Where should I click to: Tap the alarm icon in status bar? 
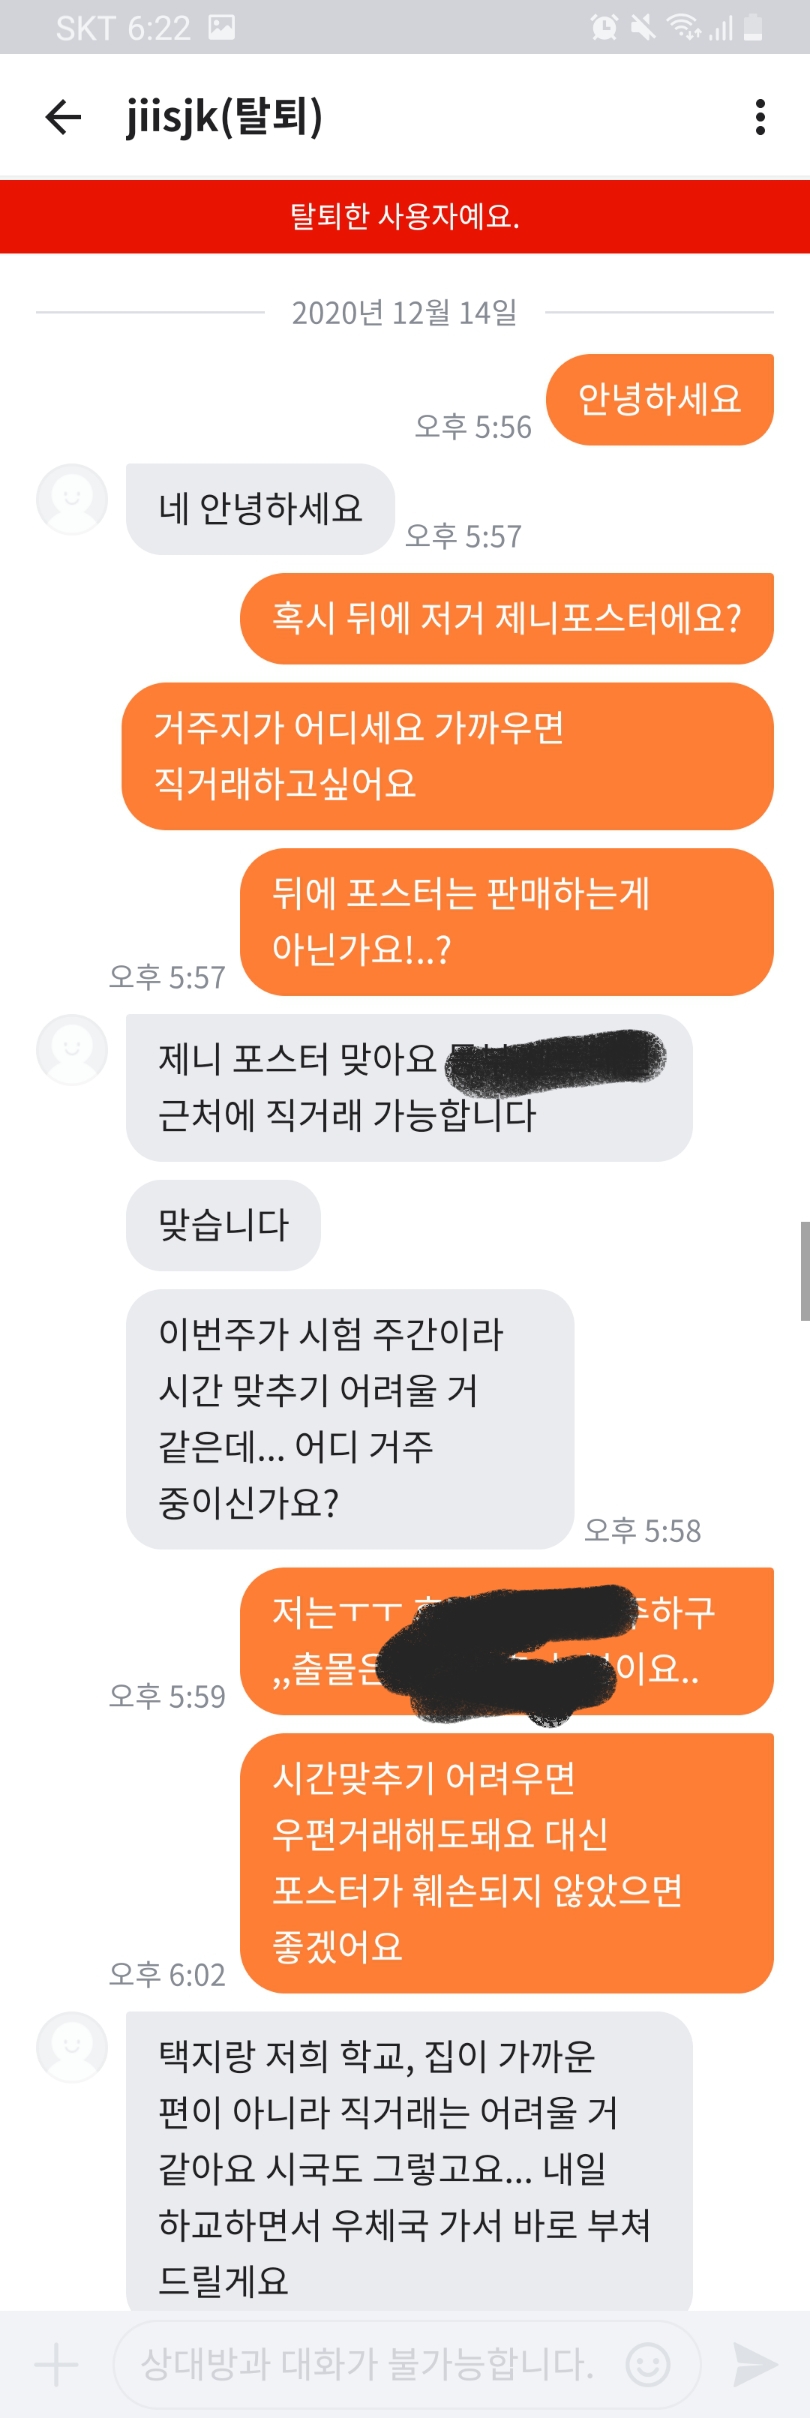click(604, 27)
